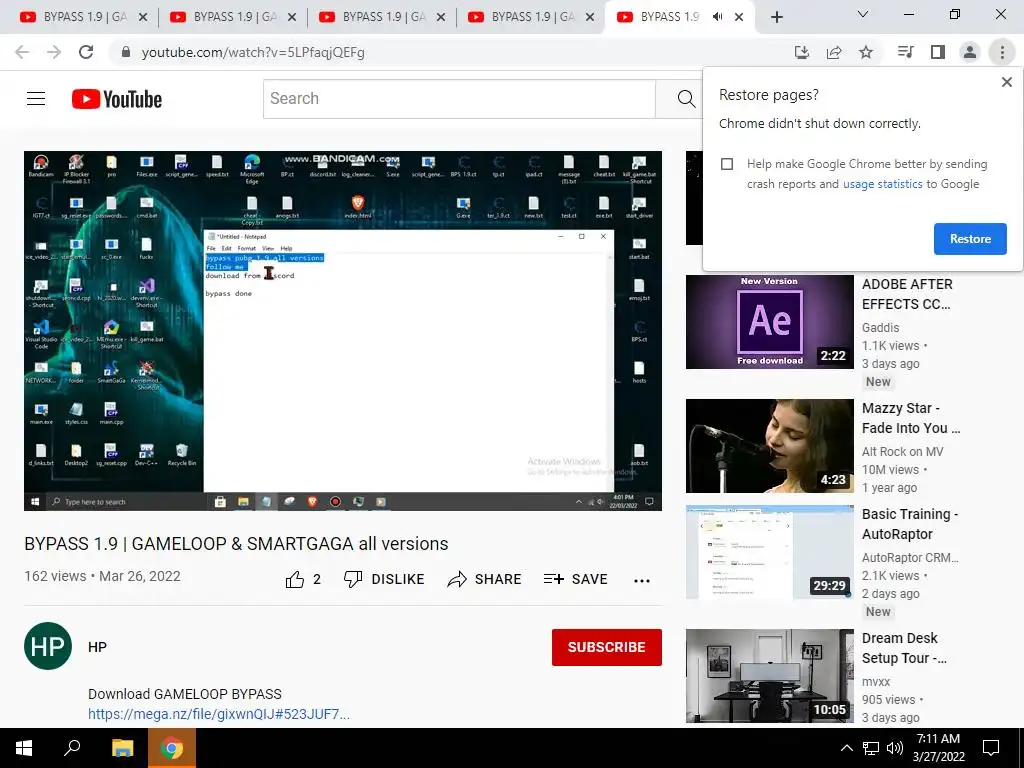Open the Windows Start menu
Image resolution: width=1024 pixels, height=768 pixels.
coord(24,748)
